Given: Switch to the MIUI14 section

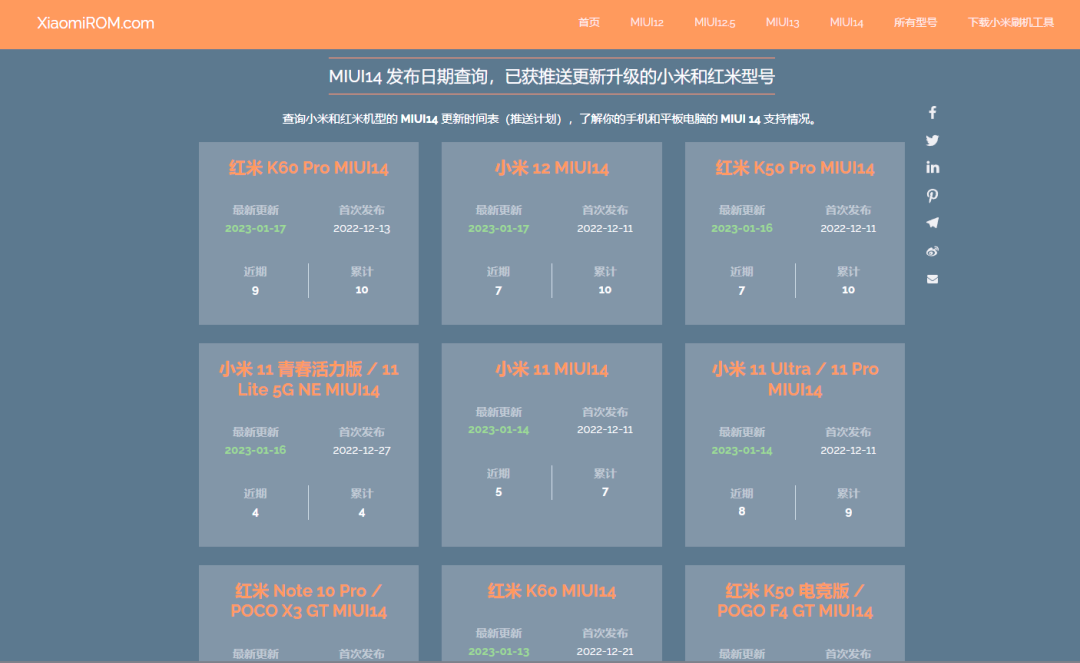Looking at the screenshot, I should (x=846, y=20).
